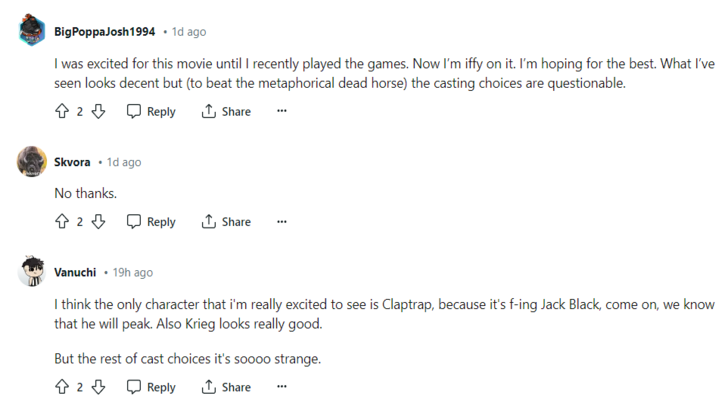
Task: Open more options on Skvora's comment
Action: pyautogui.click(x=282, y=222)
